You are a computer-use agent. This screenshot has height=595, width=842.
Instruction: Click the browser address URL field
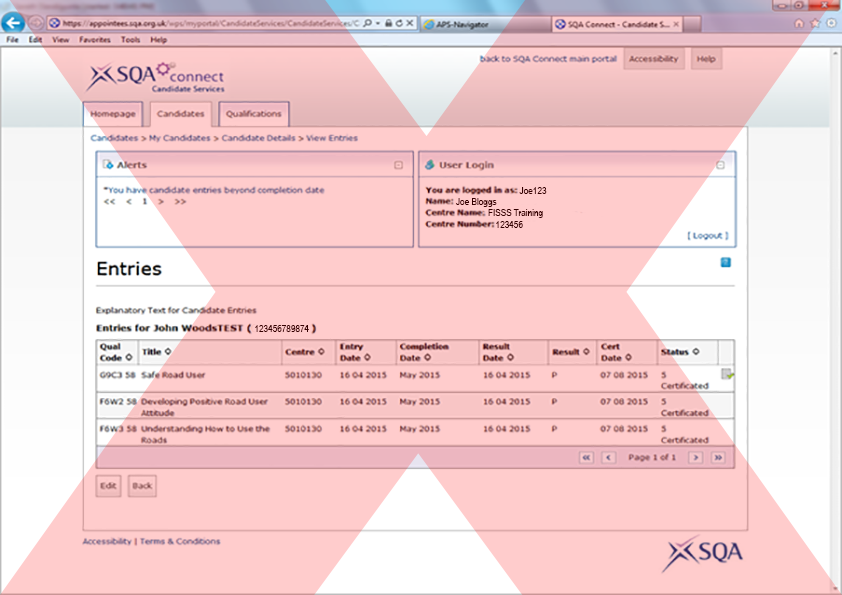pyautogui.click(x=210, y=23)
